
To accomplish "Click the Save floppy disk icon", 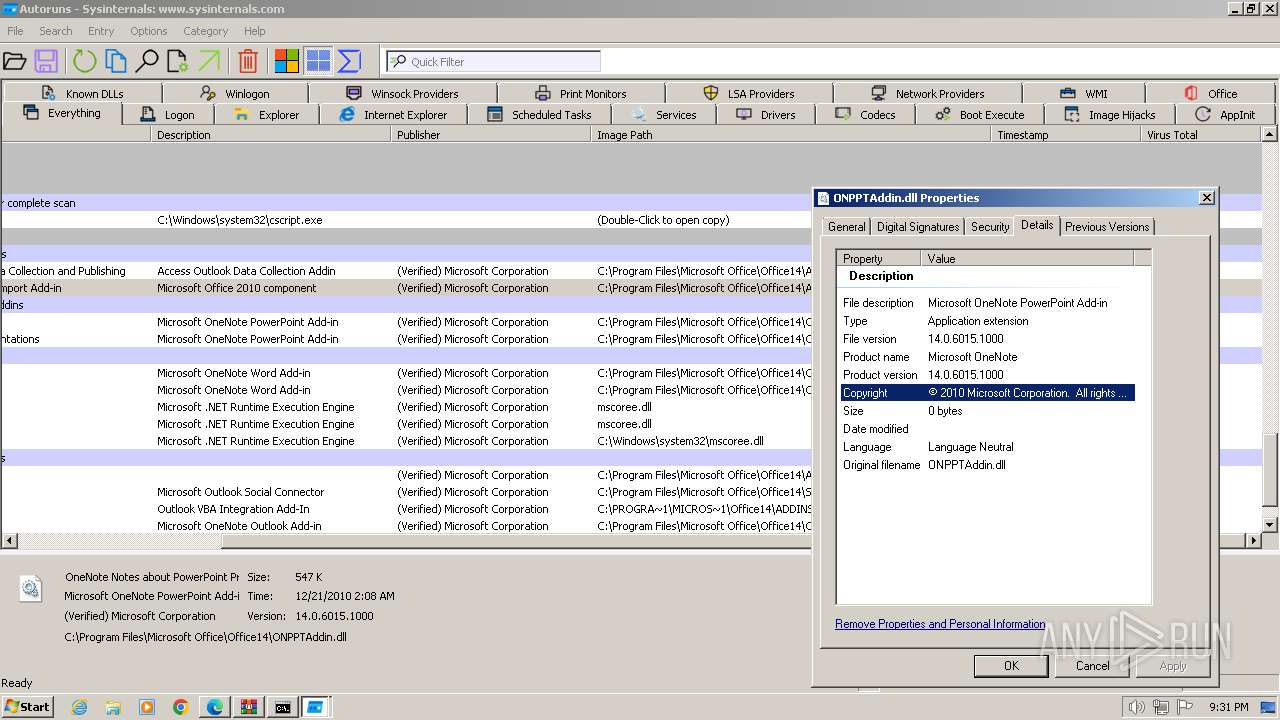I will point(46,62).
